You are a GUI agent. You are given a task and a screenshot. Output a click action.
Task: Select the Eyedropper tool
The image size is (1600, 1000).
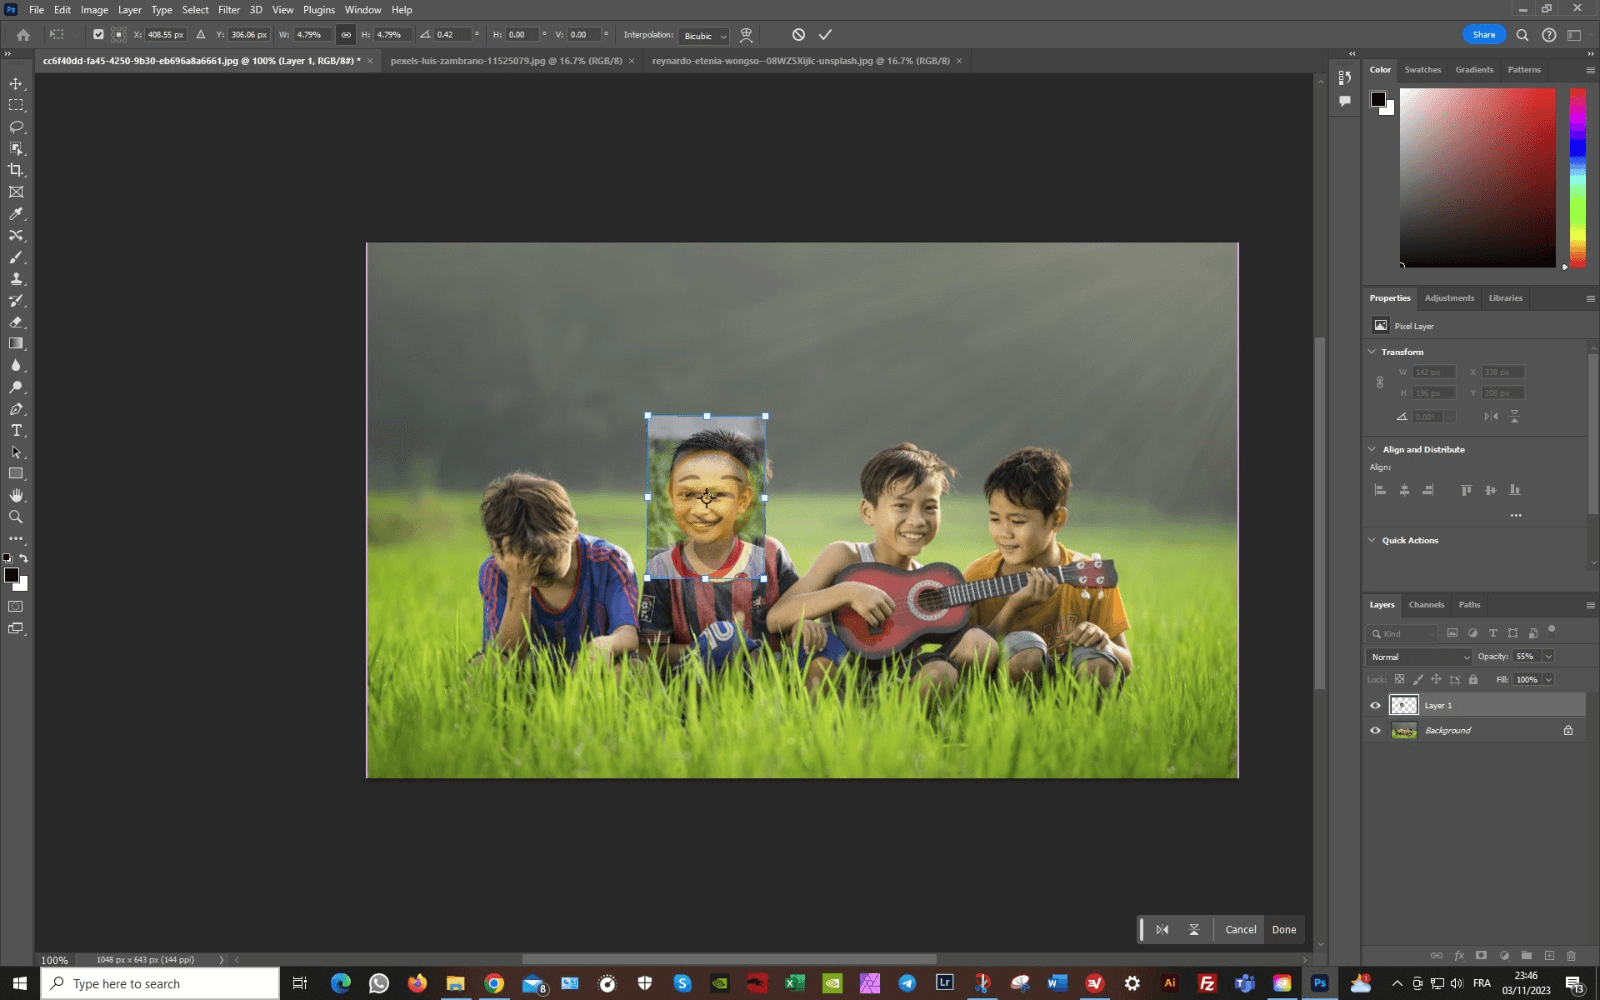click(x=16, y=214)
